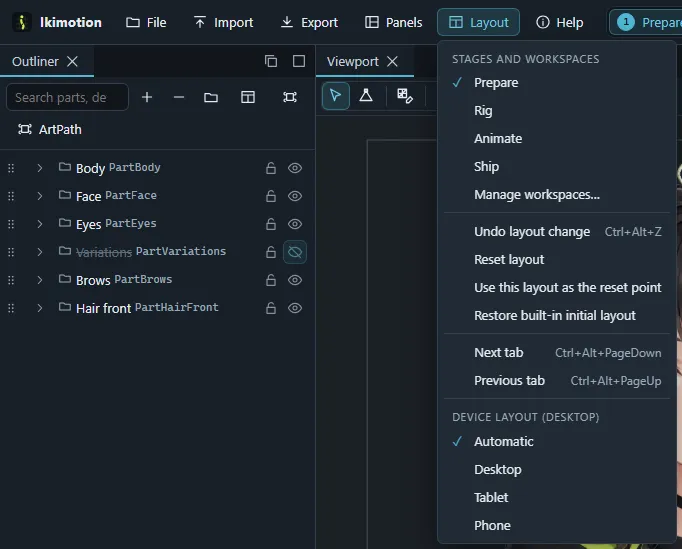Select the Prepare workspace menu entry
This screenshot has width=682, height=549.
coord(557,83)
